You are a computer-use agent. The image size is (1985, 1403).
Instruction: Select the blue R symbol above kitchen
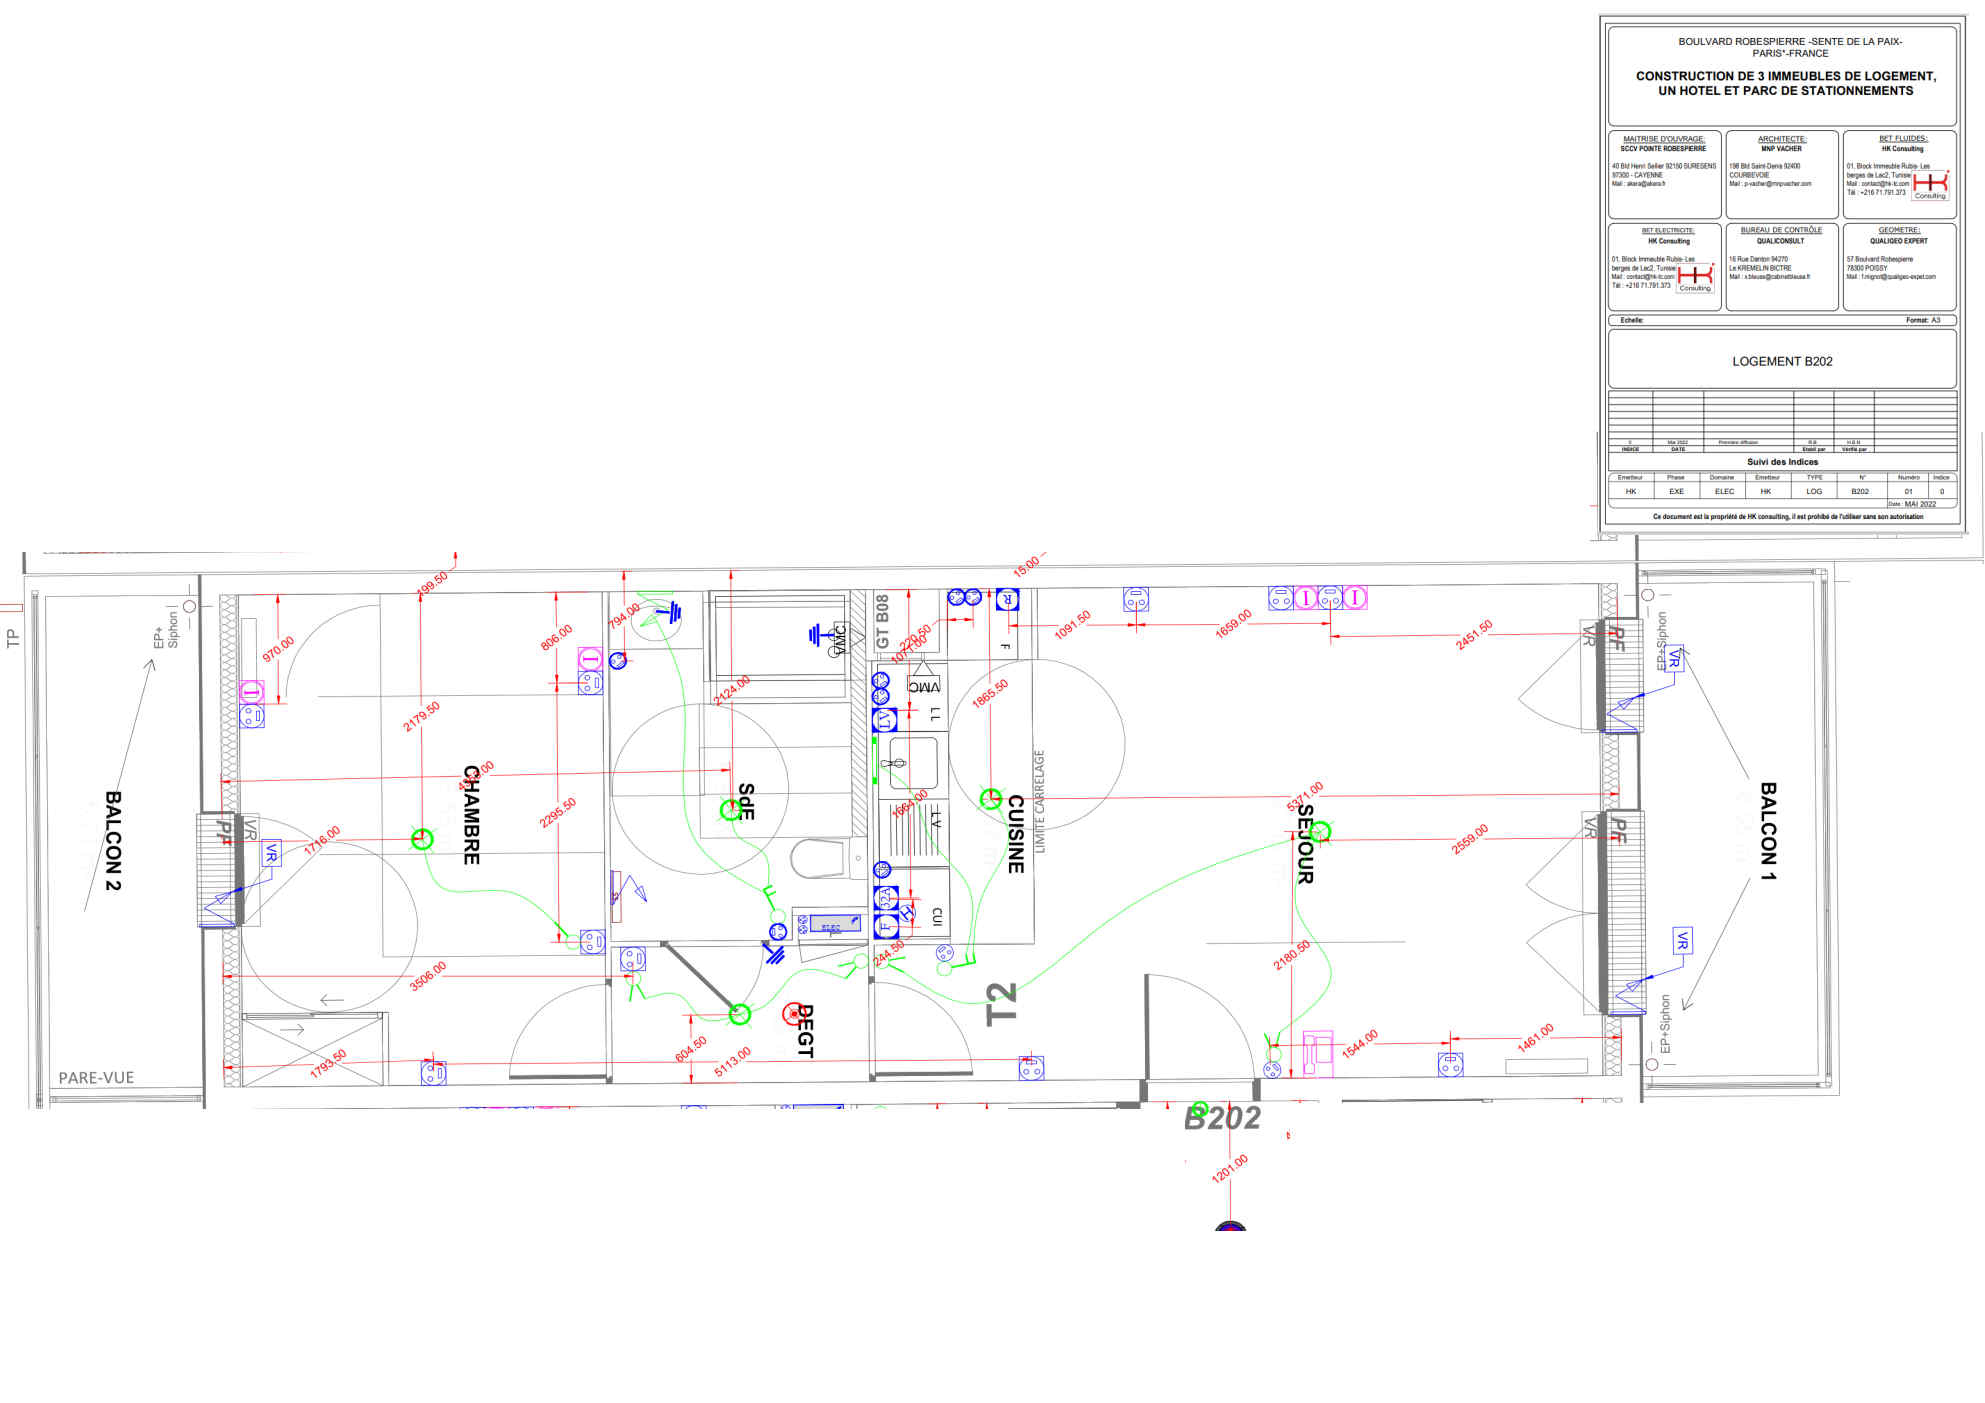[1007, 599]
